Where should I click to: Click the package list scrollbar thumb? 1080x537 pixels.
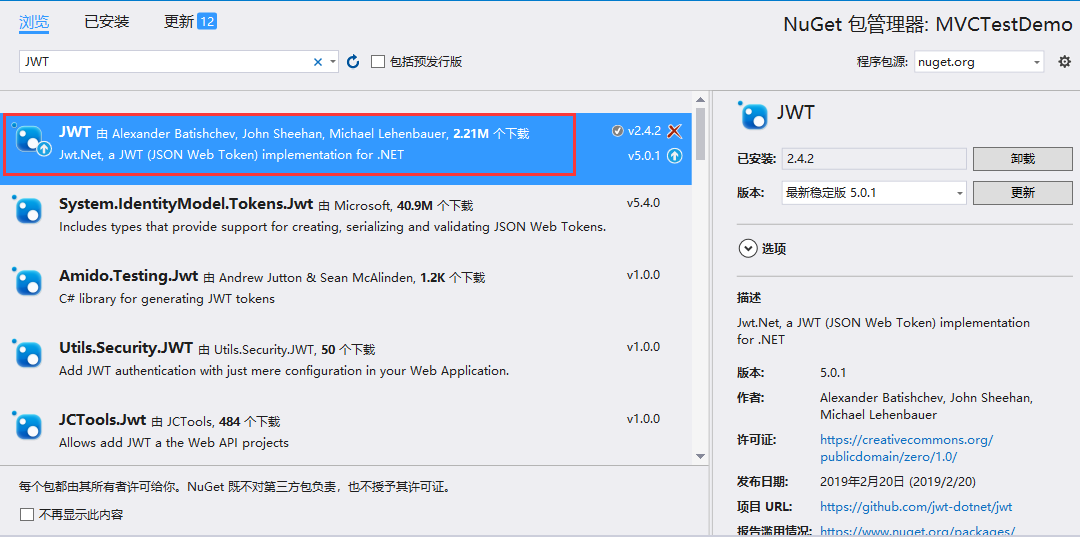point(700,133)
